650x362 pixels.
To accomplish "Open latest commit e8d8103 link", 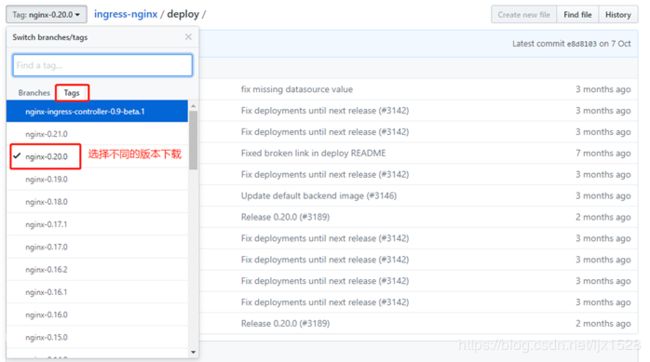I will [x=582, y=44].
